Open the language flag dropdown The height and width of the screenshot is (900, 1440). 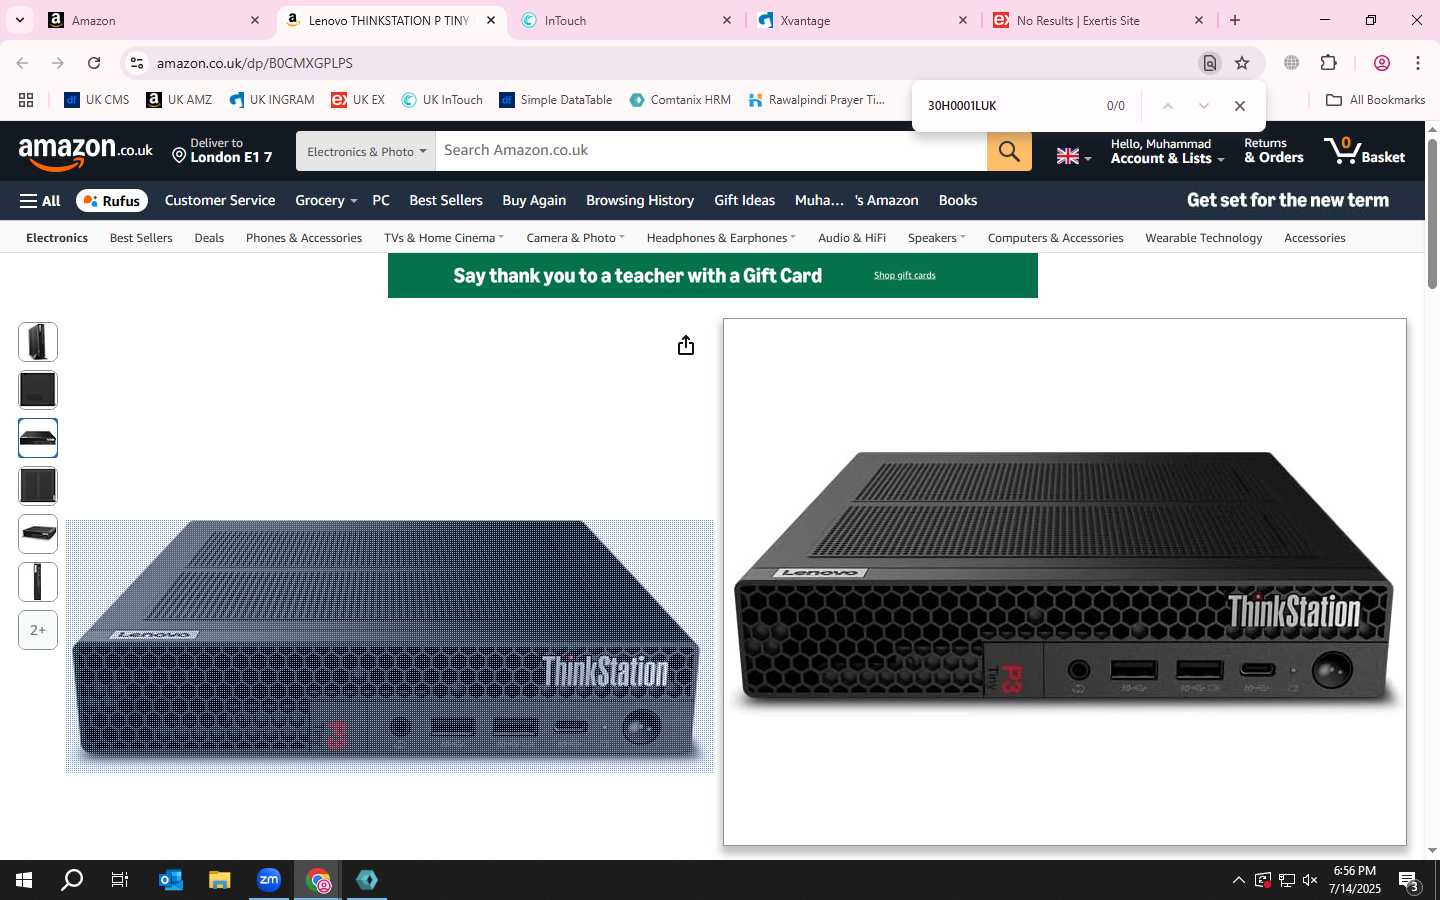coord(1074,156)
